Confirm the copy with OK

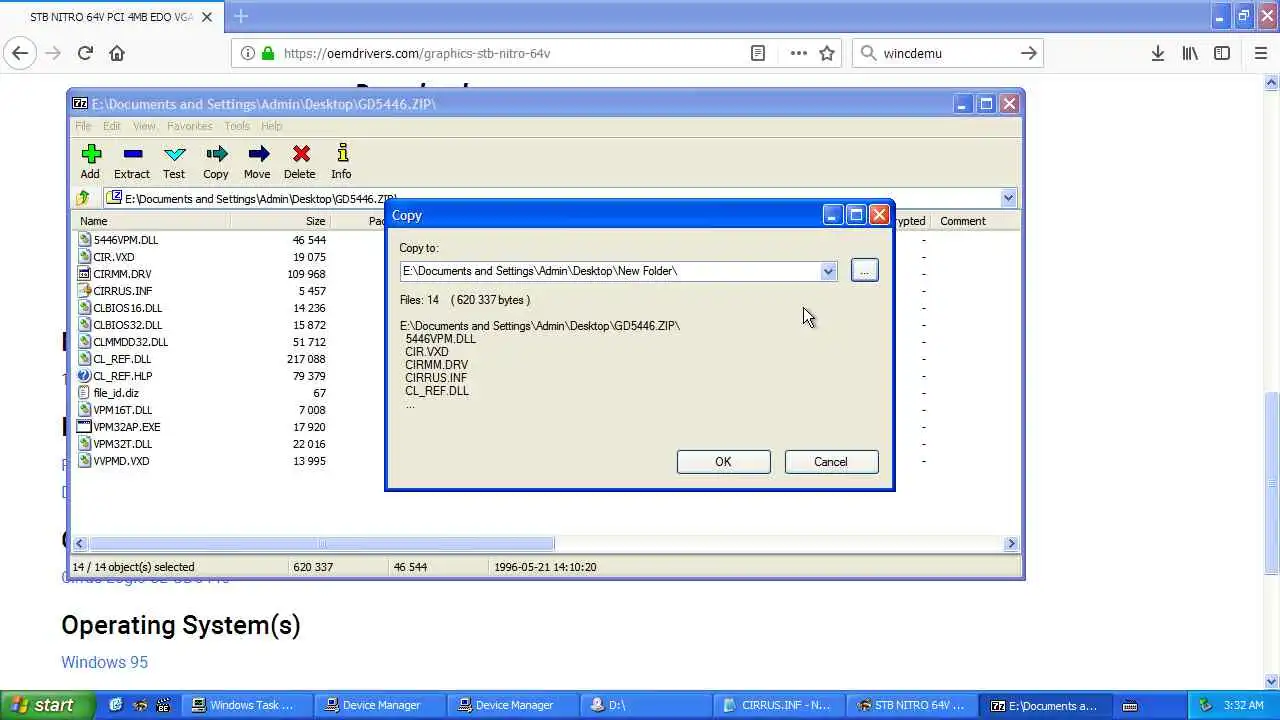point(723,462)
